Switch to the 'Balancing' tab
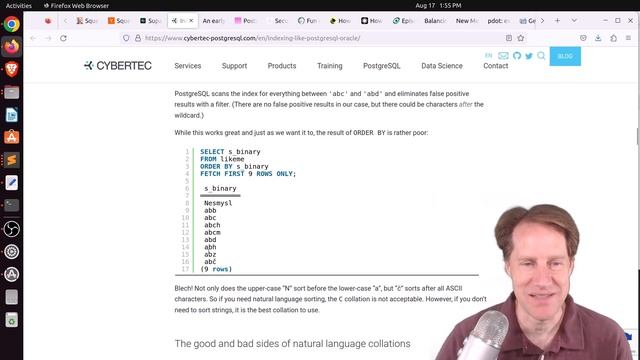640x360 pixels. click(x=435, y=20)
